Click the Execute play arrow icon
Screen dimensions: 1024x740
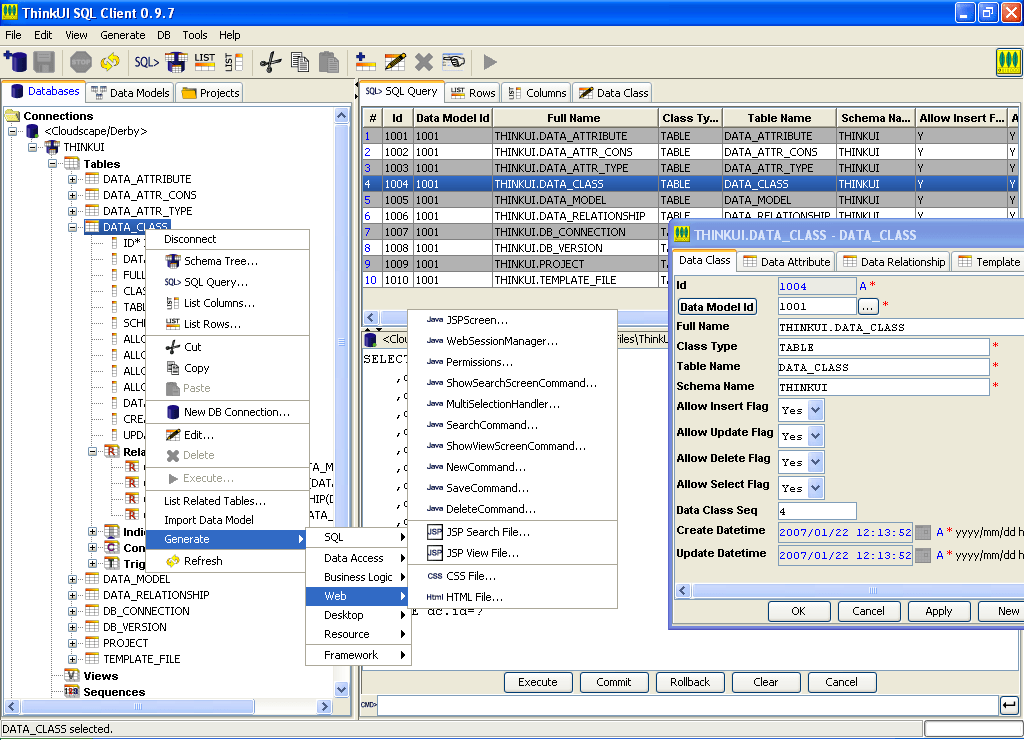click(x=490, y=62)
